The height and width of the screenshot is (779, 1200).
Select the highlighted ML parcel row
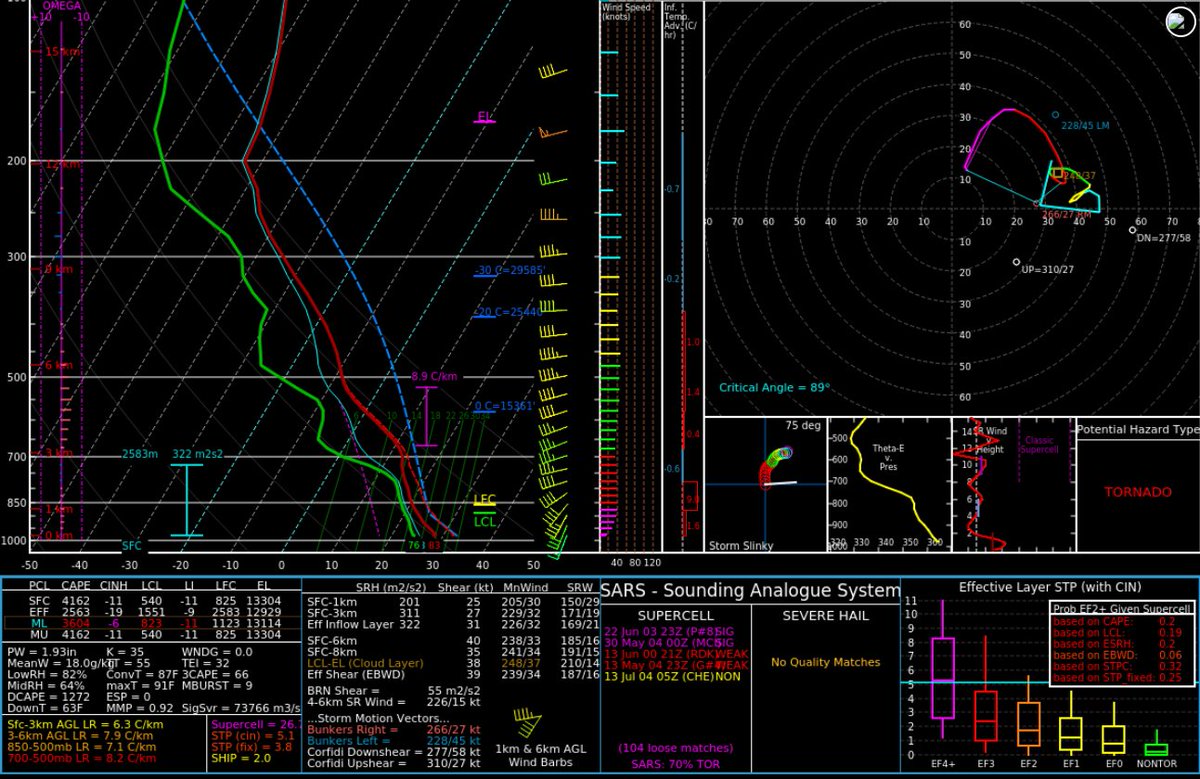(149, 622)
